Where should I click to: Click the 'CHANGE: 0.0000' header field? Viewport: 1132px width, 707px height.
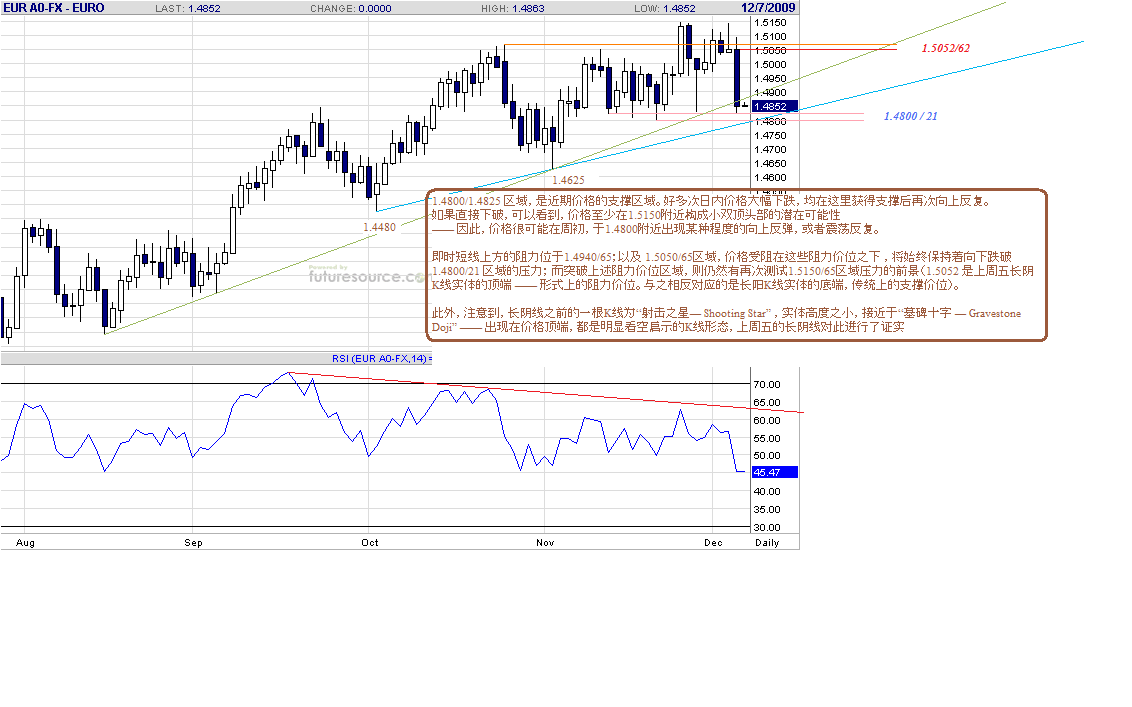(x=351, y=9)
